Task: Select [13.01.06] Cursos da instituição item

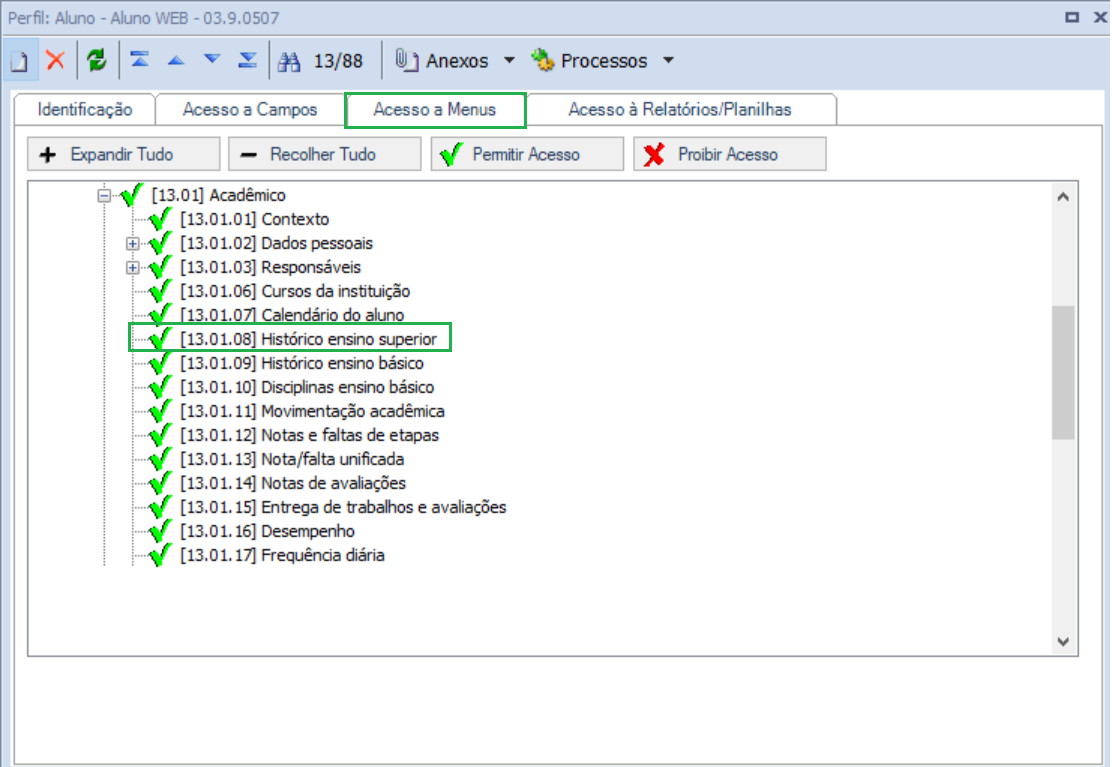Action: [x=295, y=291]
